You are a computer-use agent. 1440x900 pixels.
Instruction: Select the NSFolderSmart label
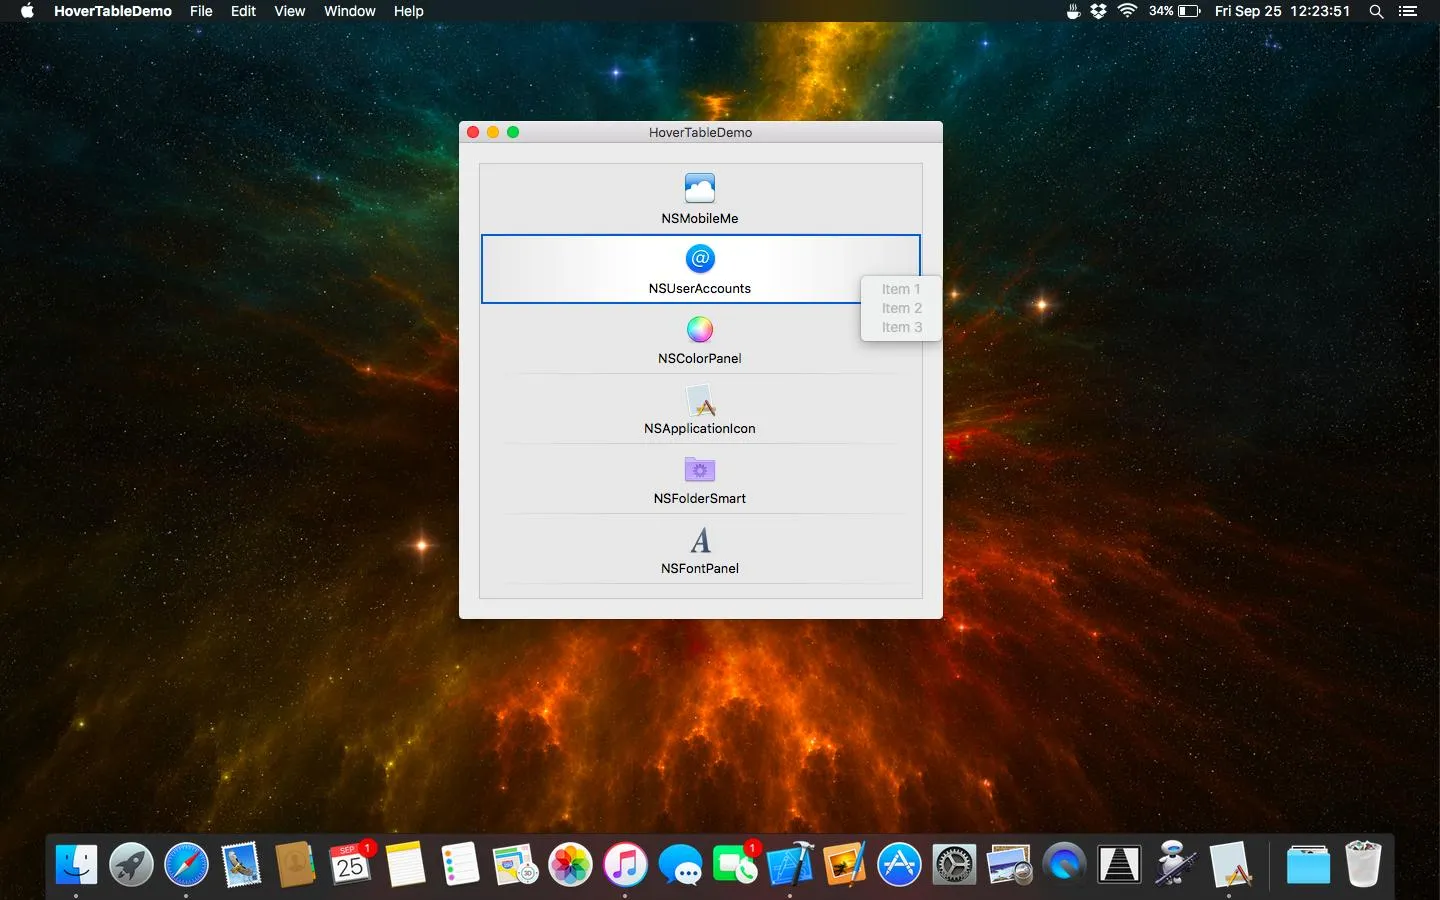700,498
